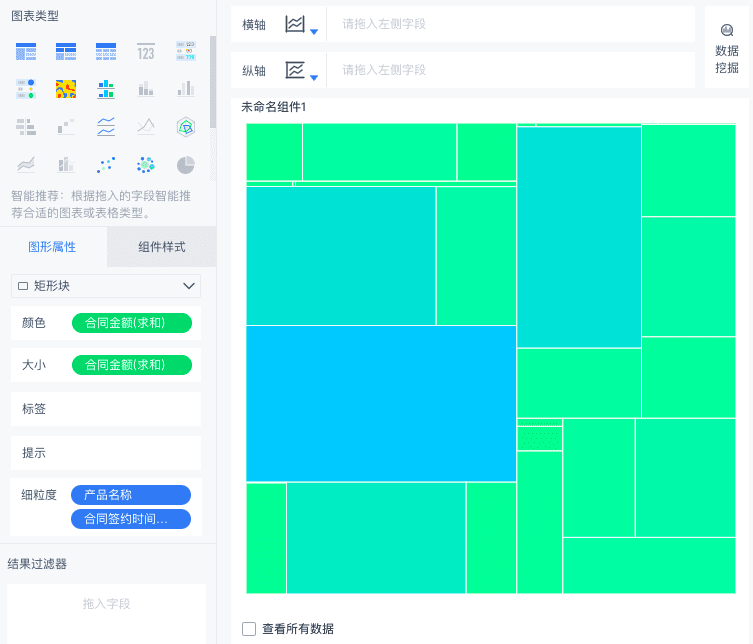Select the stacked column chart type
The width and height of the screenshot is (753, 644).
point(146,89)
